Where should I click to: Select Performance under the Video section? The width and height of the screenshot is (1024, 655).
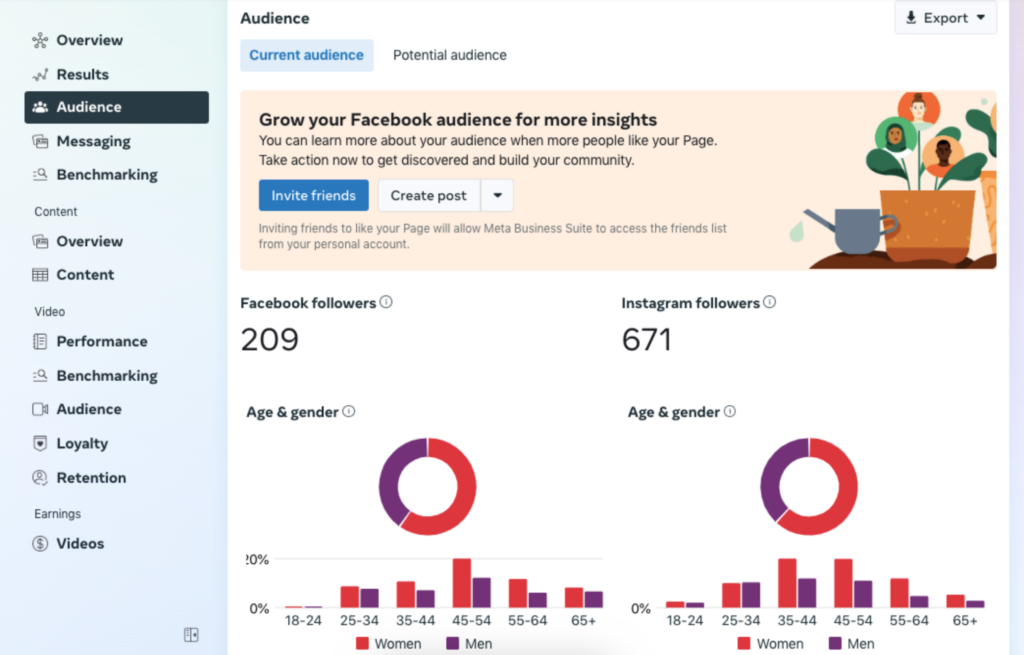pos(100,341)
